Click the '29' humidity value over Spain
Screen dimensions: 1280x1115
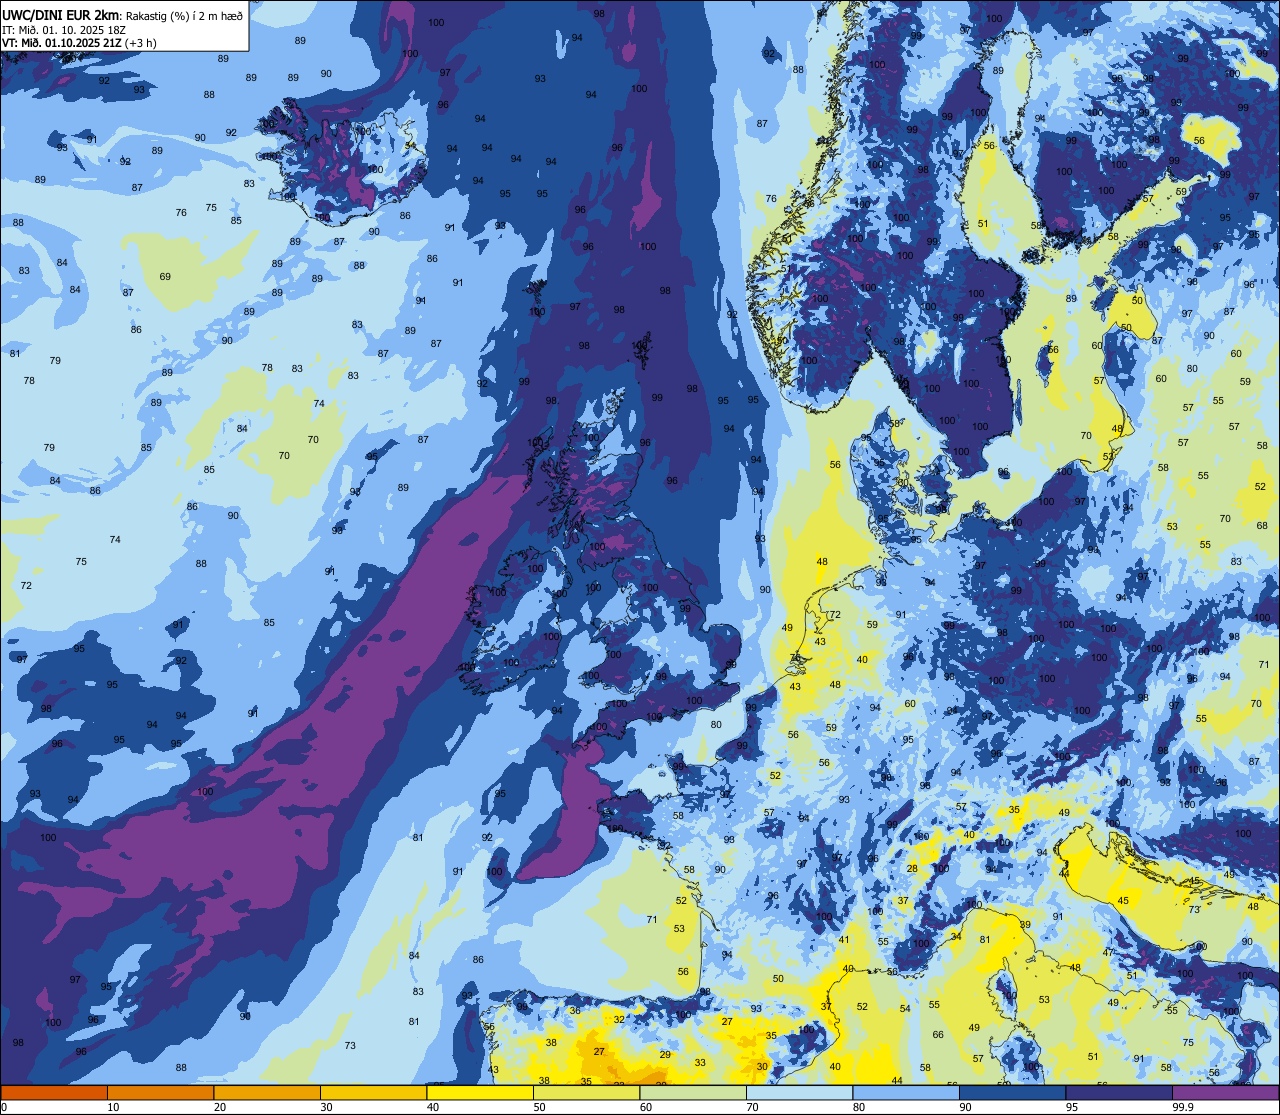(665, 1055)
